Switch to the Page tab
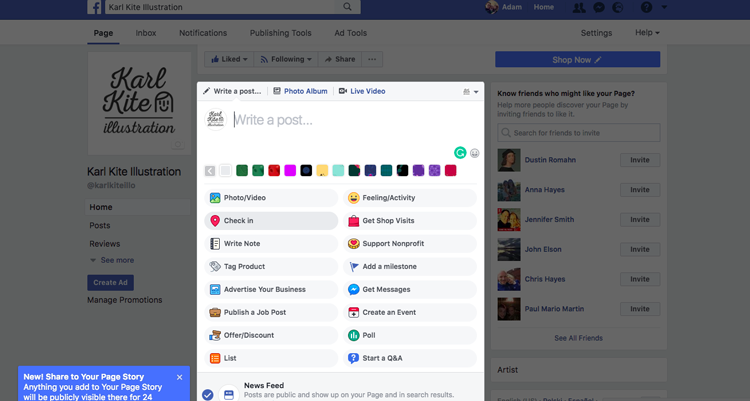 click(103, 33)
